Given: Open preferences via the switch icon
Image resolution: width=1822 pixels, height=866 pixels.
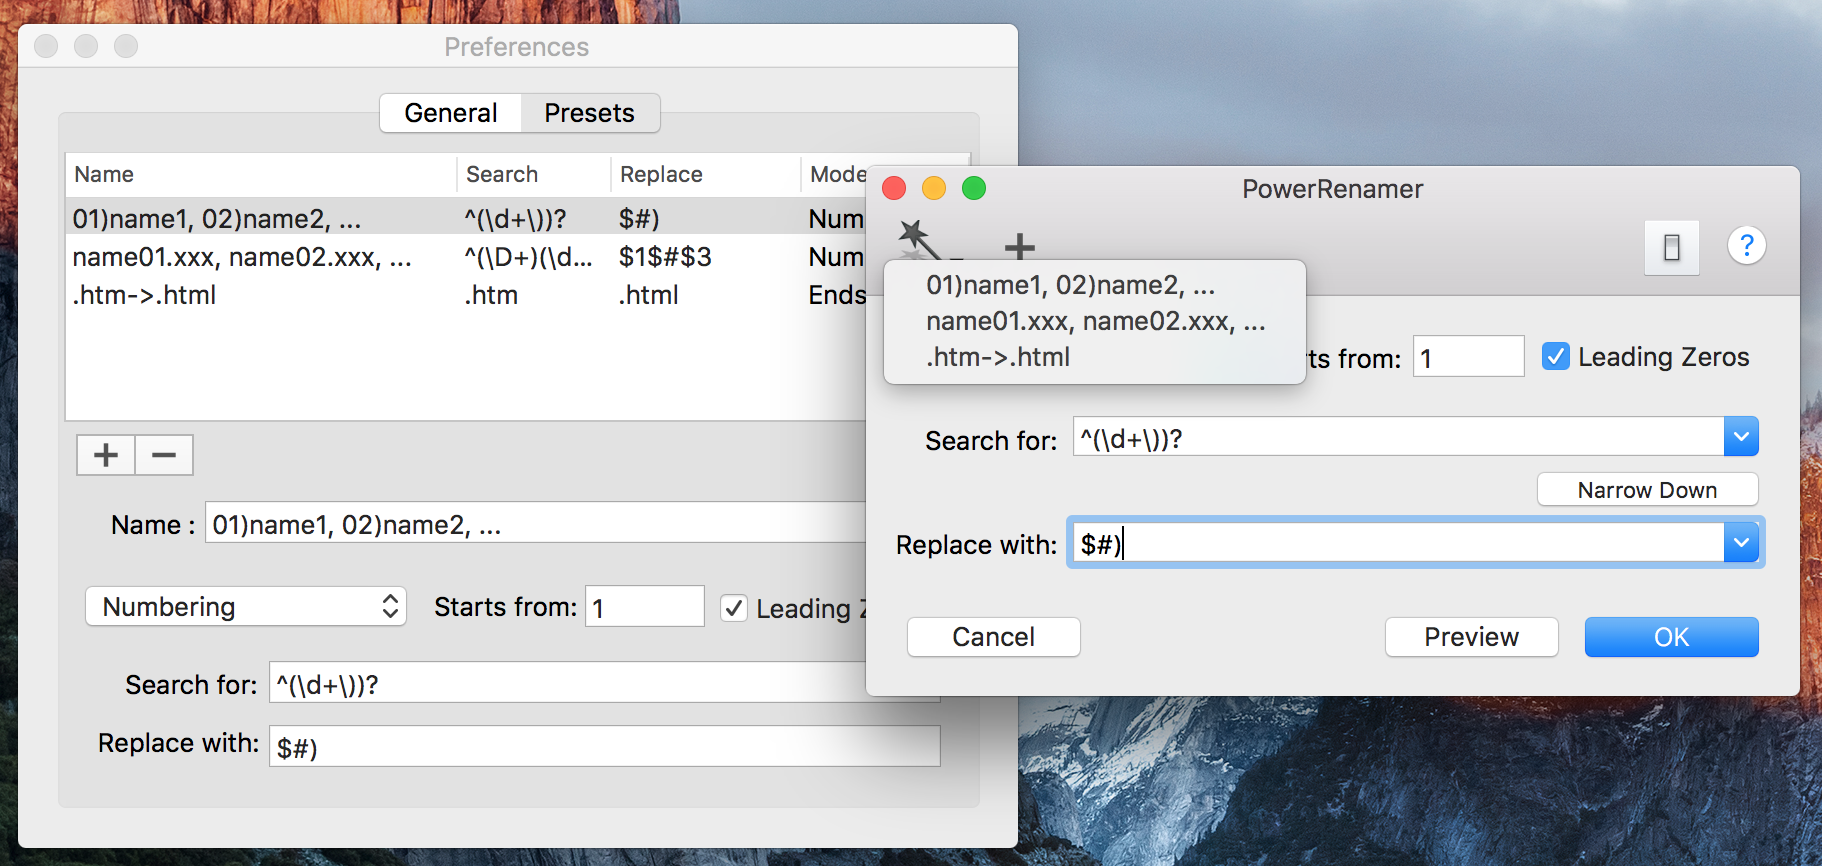Looking at the screenshot, I should coord(1671,247).
